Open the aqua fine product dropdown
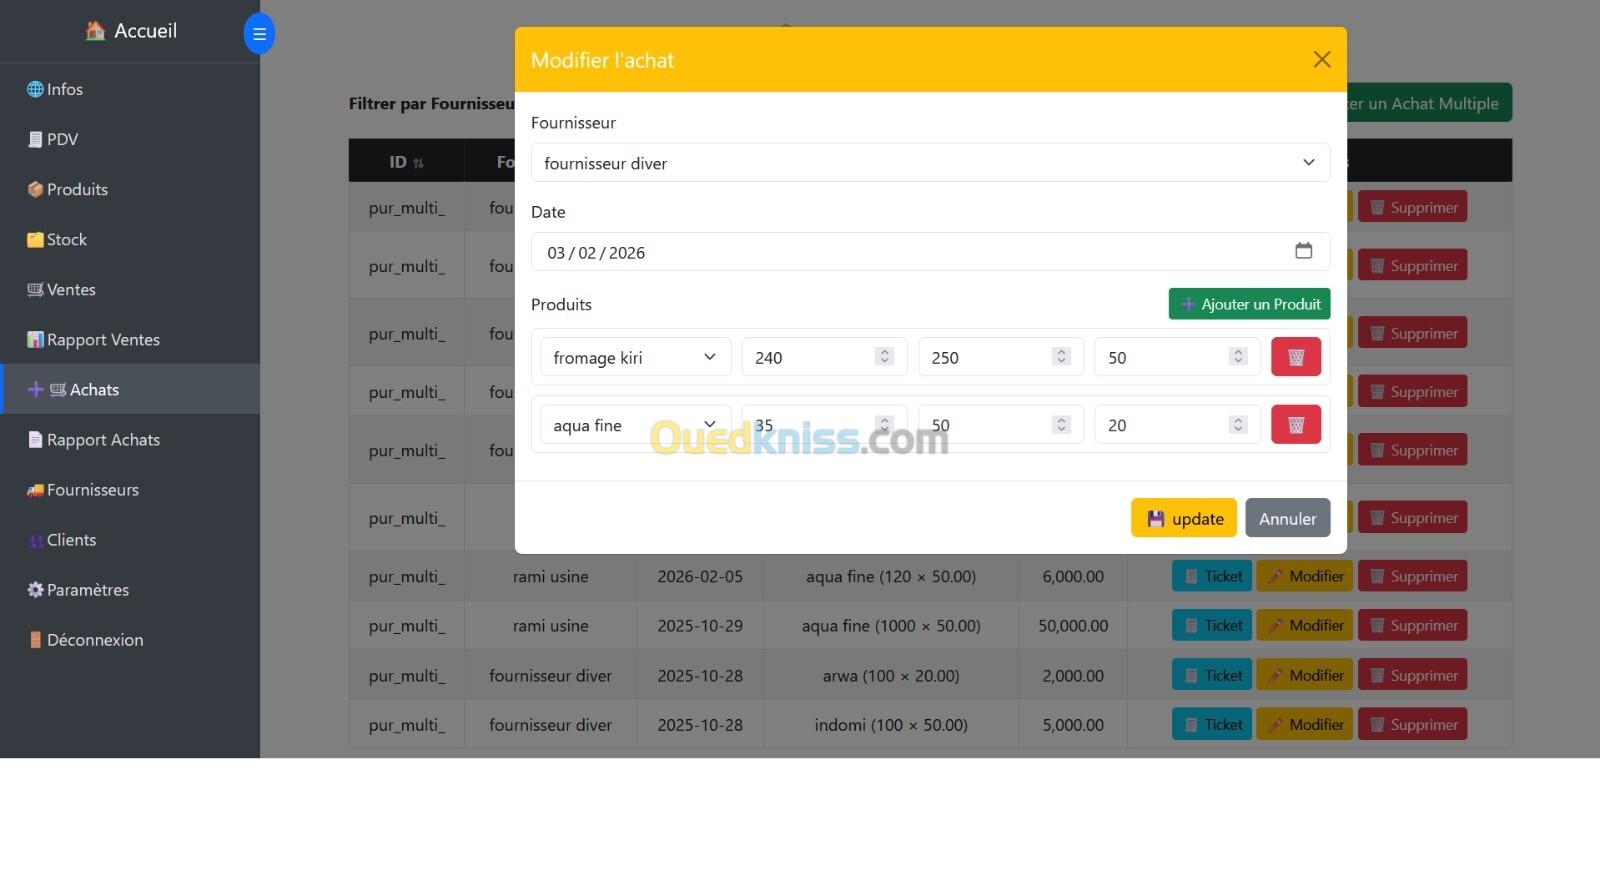Viewport: 1600px width, 876px height. 635,425
